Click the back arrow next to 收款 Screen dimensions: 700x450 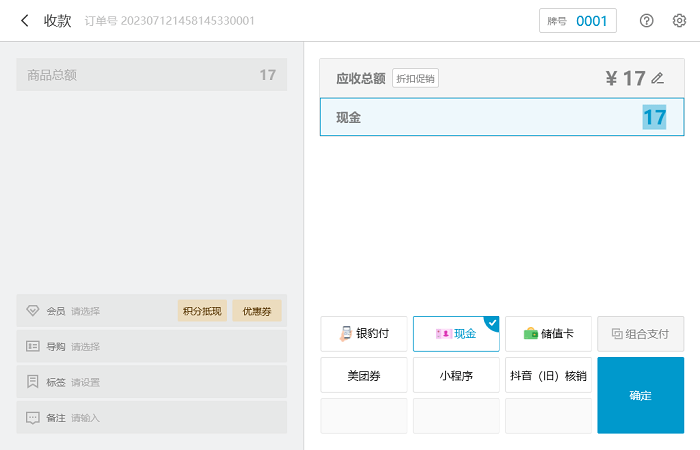pyautogui.click(x=24, y=20)
